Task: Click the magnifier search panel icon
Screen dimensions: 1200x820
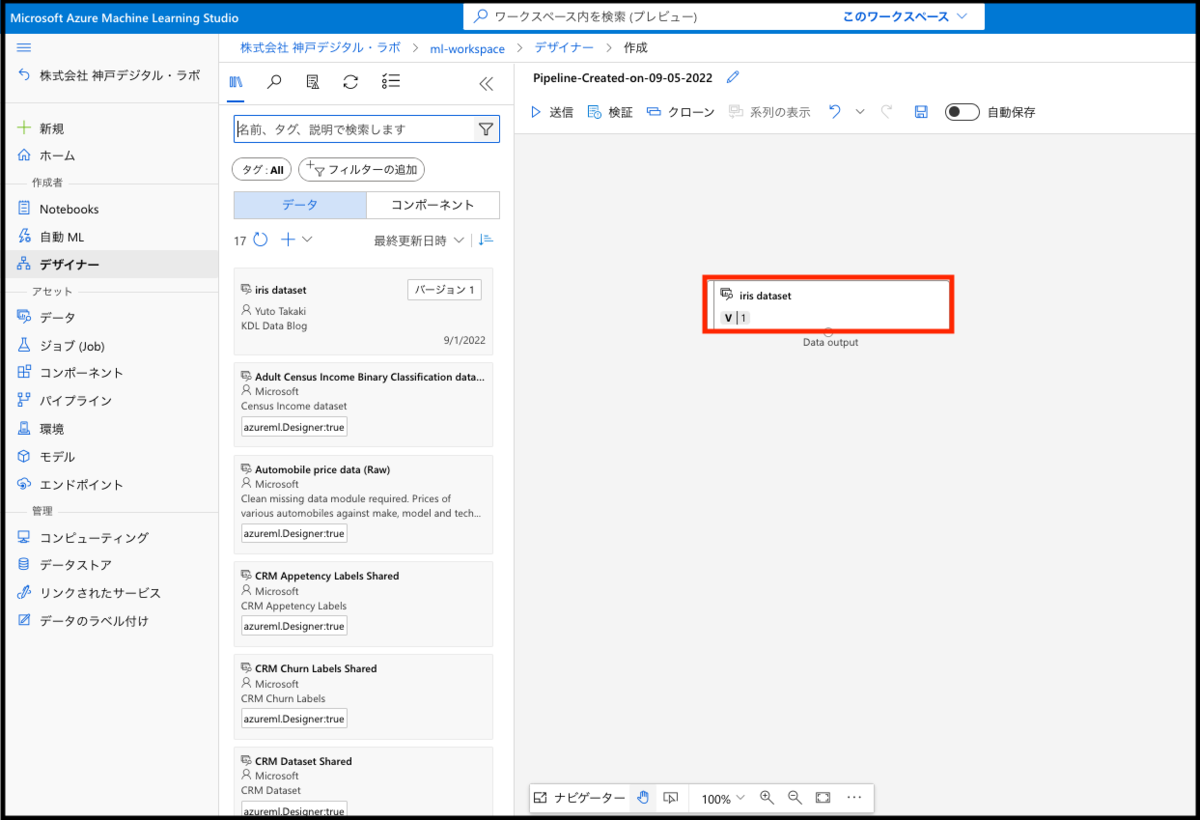Action: point(274,83)
